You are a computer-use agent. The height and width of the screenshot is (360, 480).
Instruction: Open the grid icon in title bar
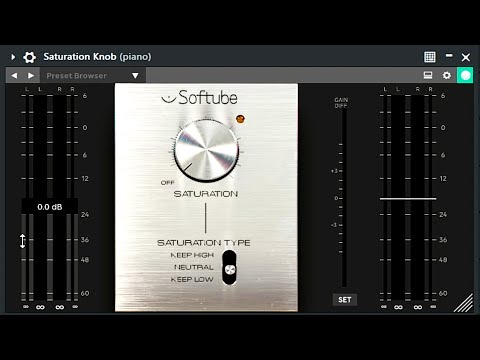click(x=430, y=57)
